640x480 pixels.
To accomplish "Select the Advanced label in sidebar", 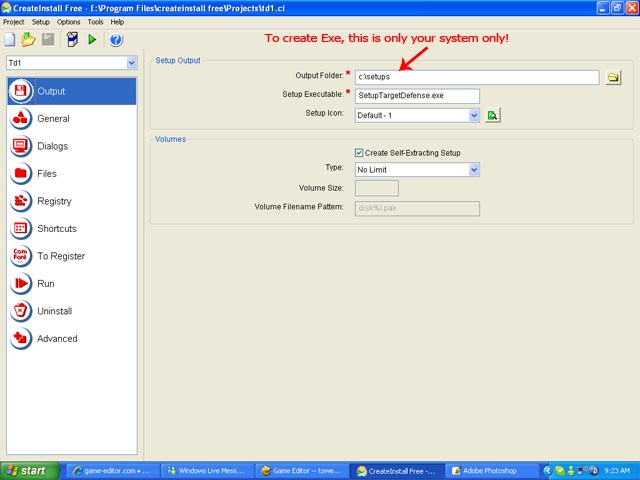I will (57, 338).
